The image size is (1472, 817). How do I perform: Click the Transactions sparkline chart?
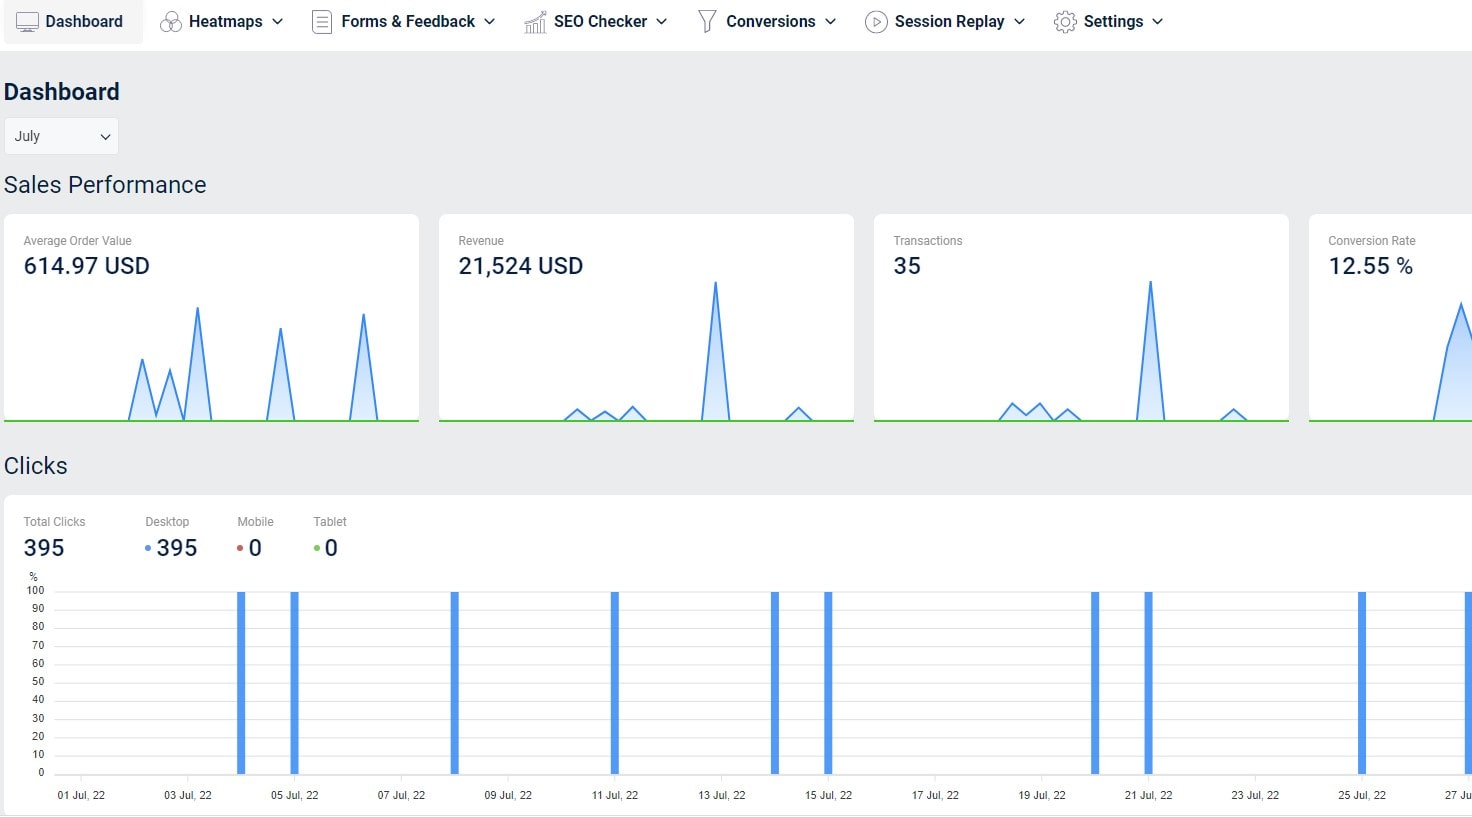pyautogui.click(x=1081, y=351)
